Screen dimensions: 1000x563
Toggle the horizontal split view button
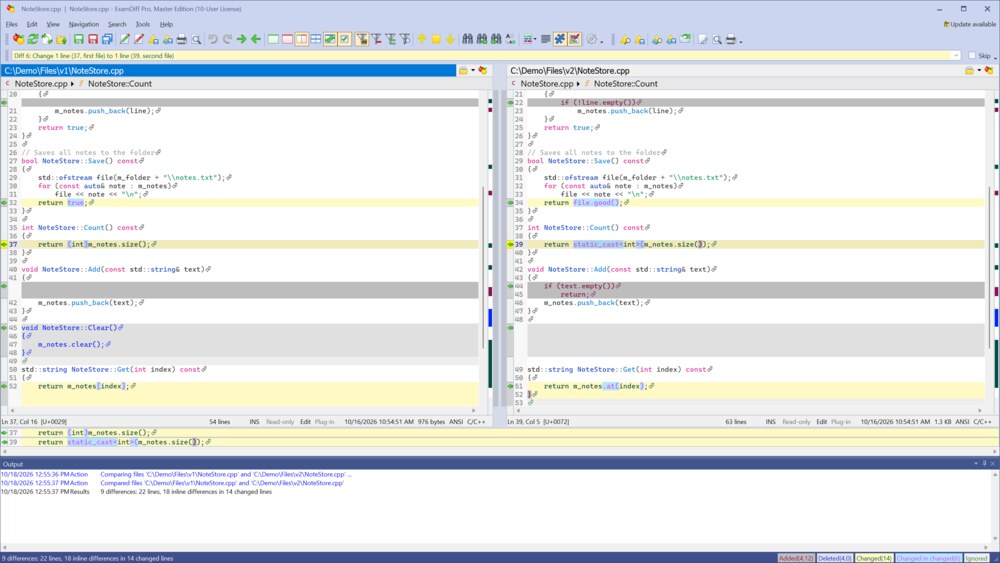pos(316,40)
